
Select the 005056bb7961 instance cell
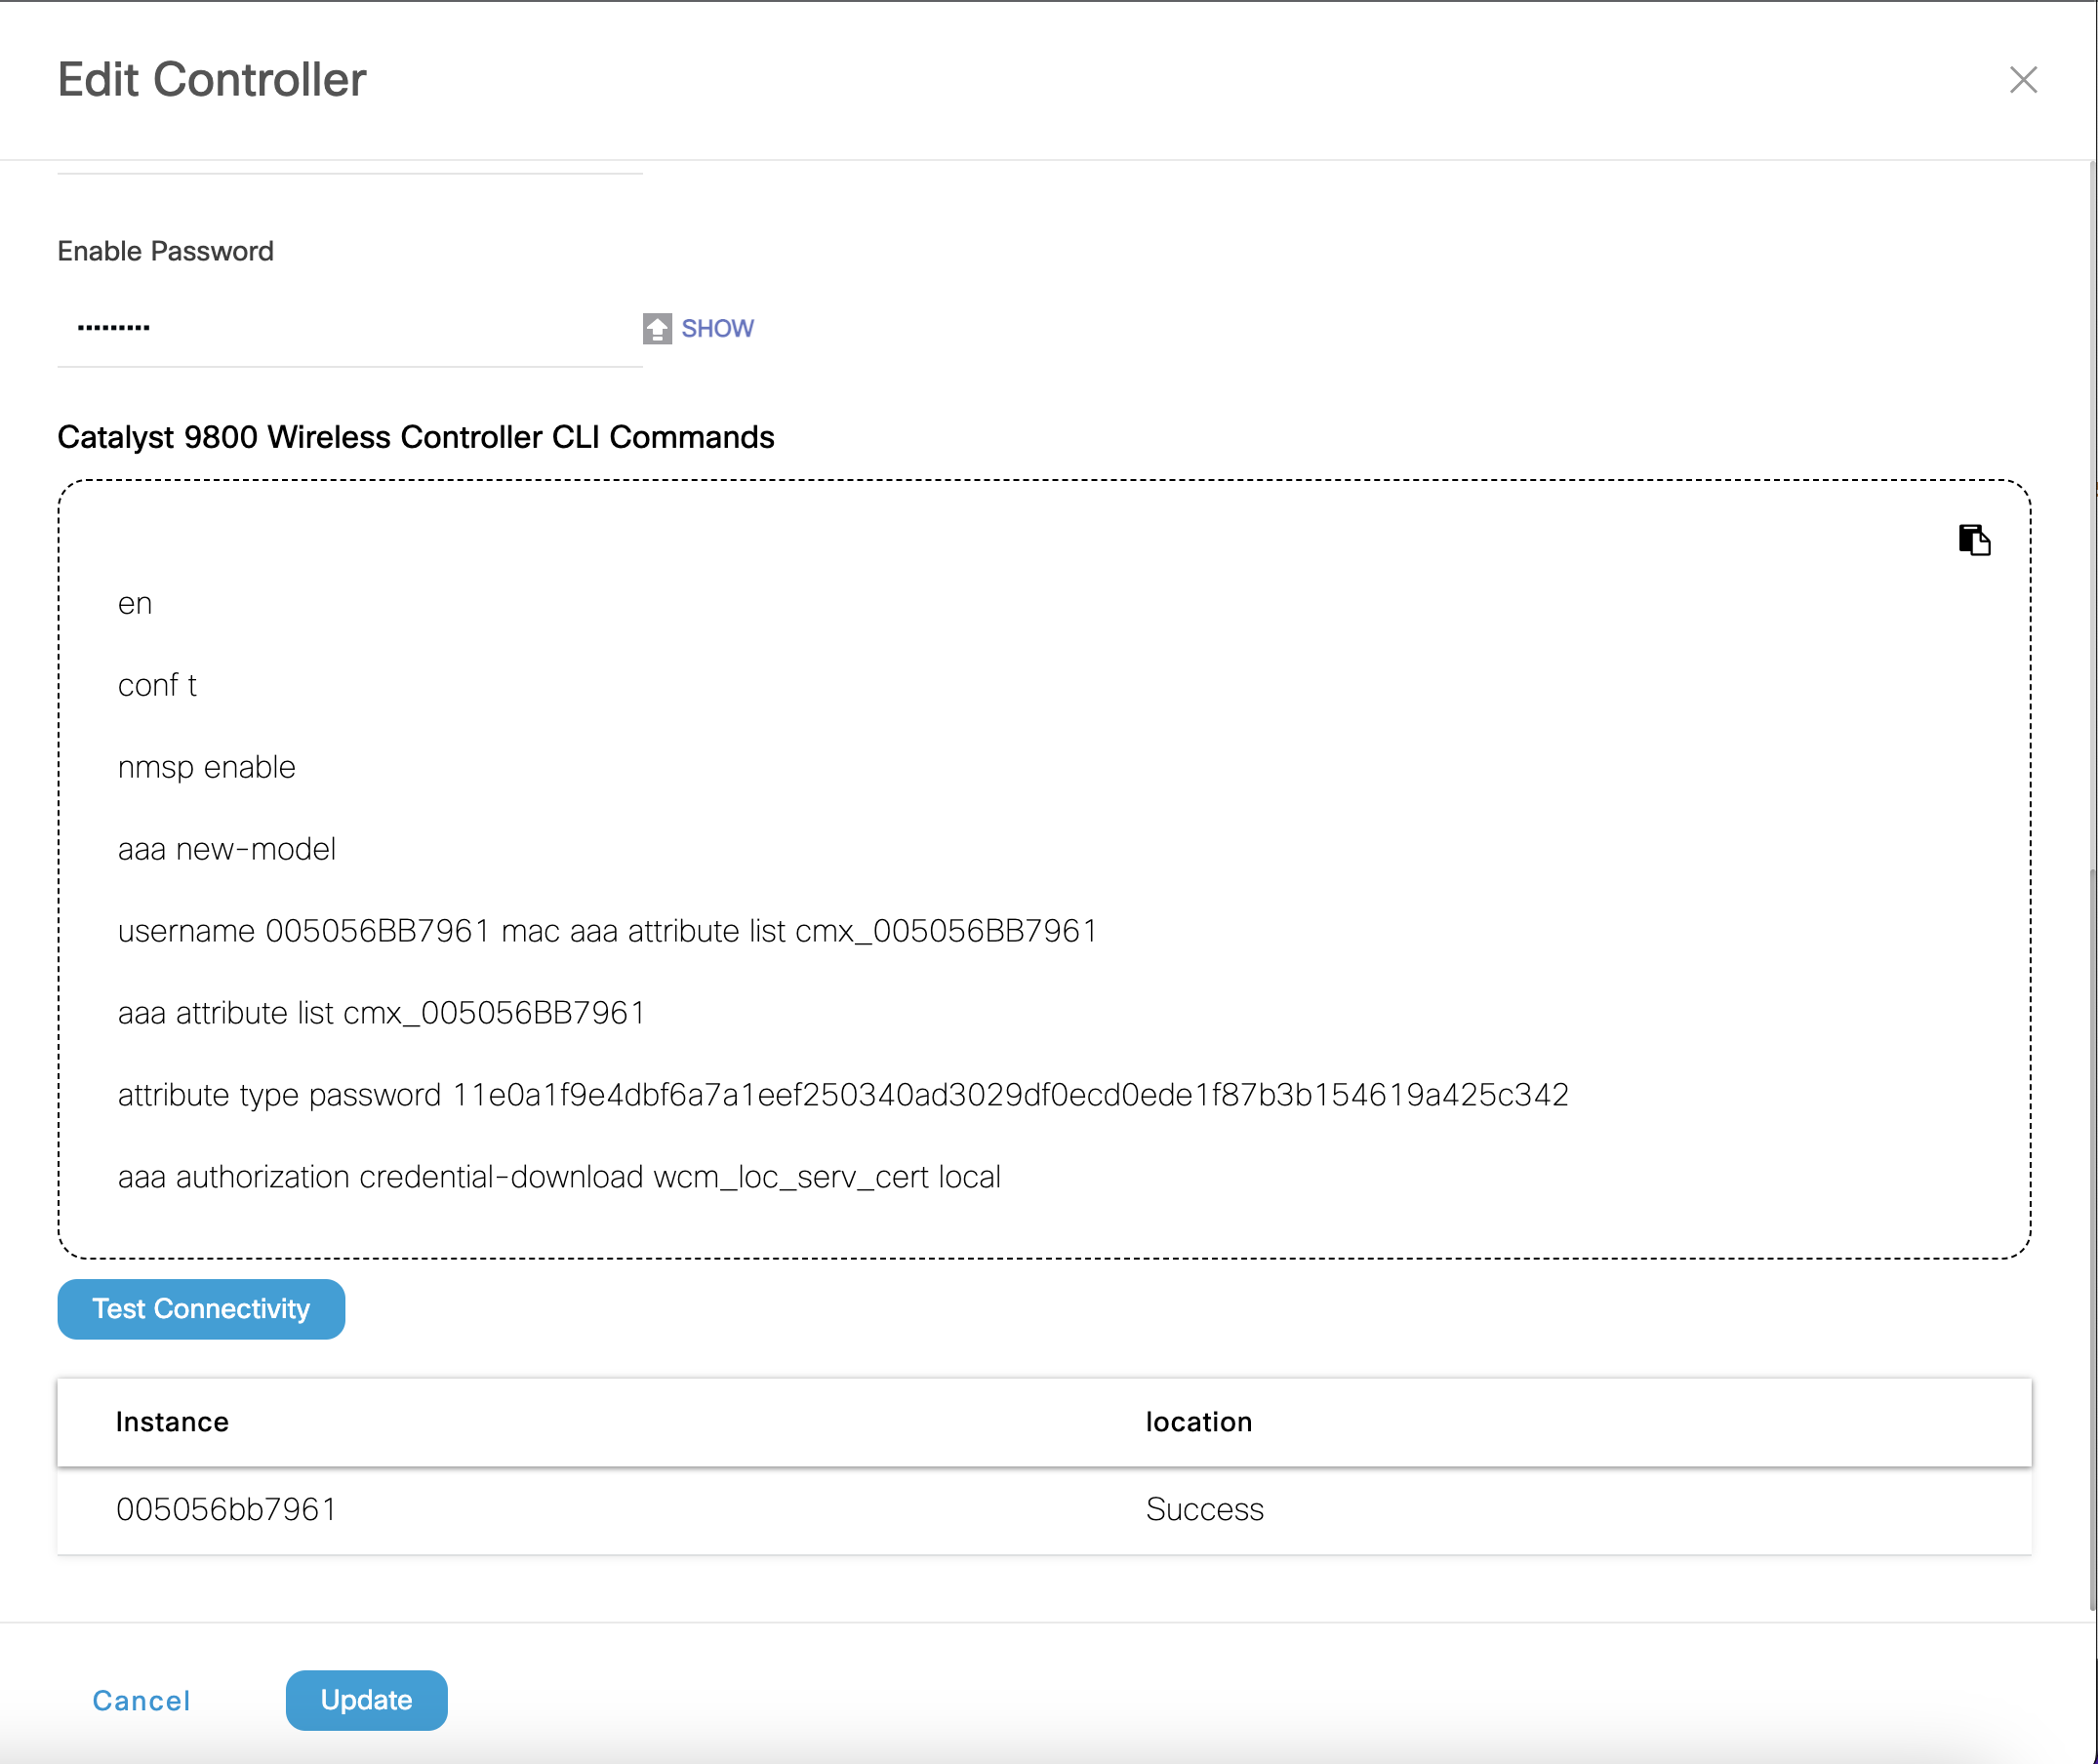(x=226, y=1509)
